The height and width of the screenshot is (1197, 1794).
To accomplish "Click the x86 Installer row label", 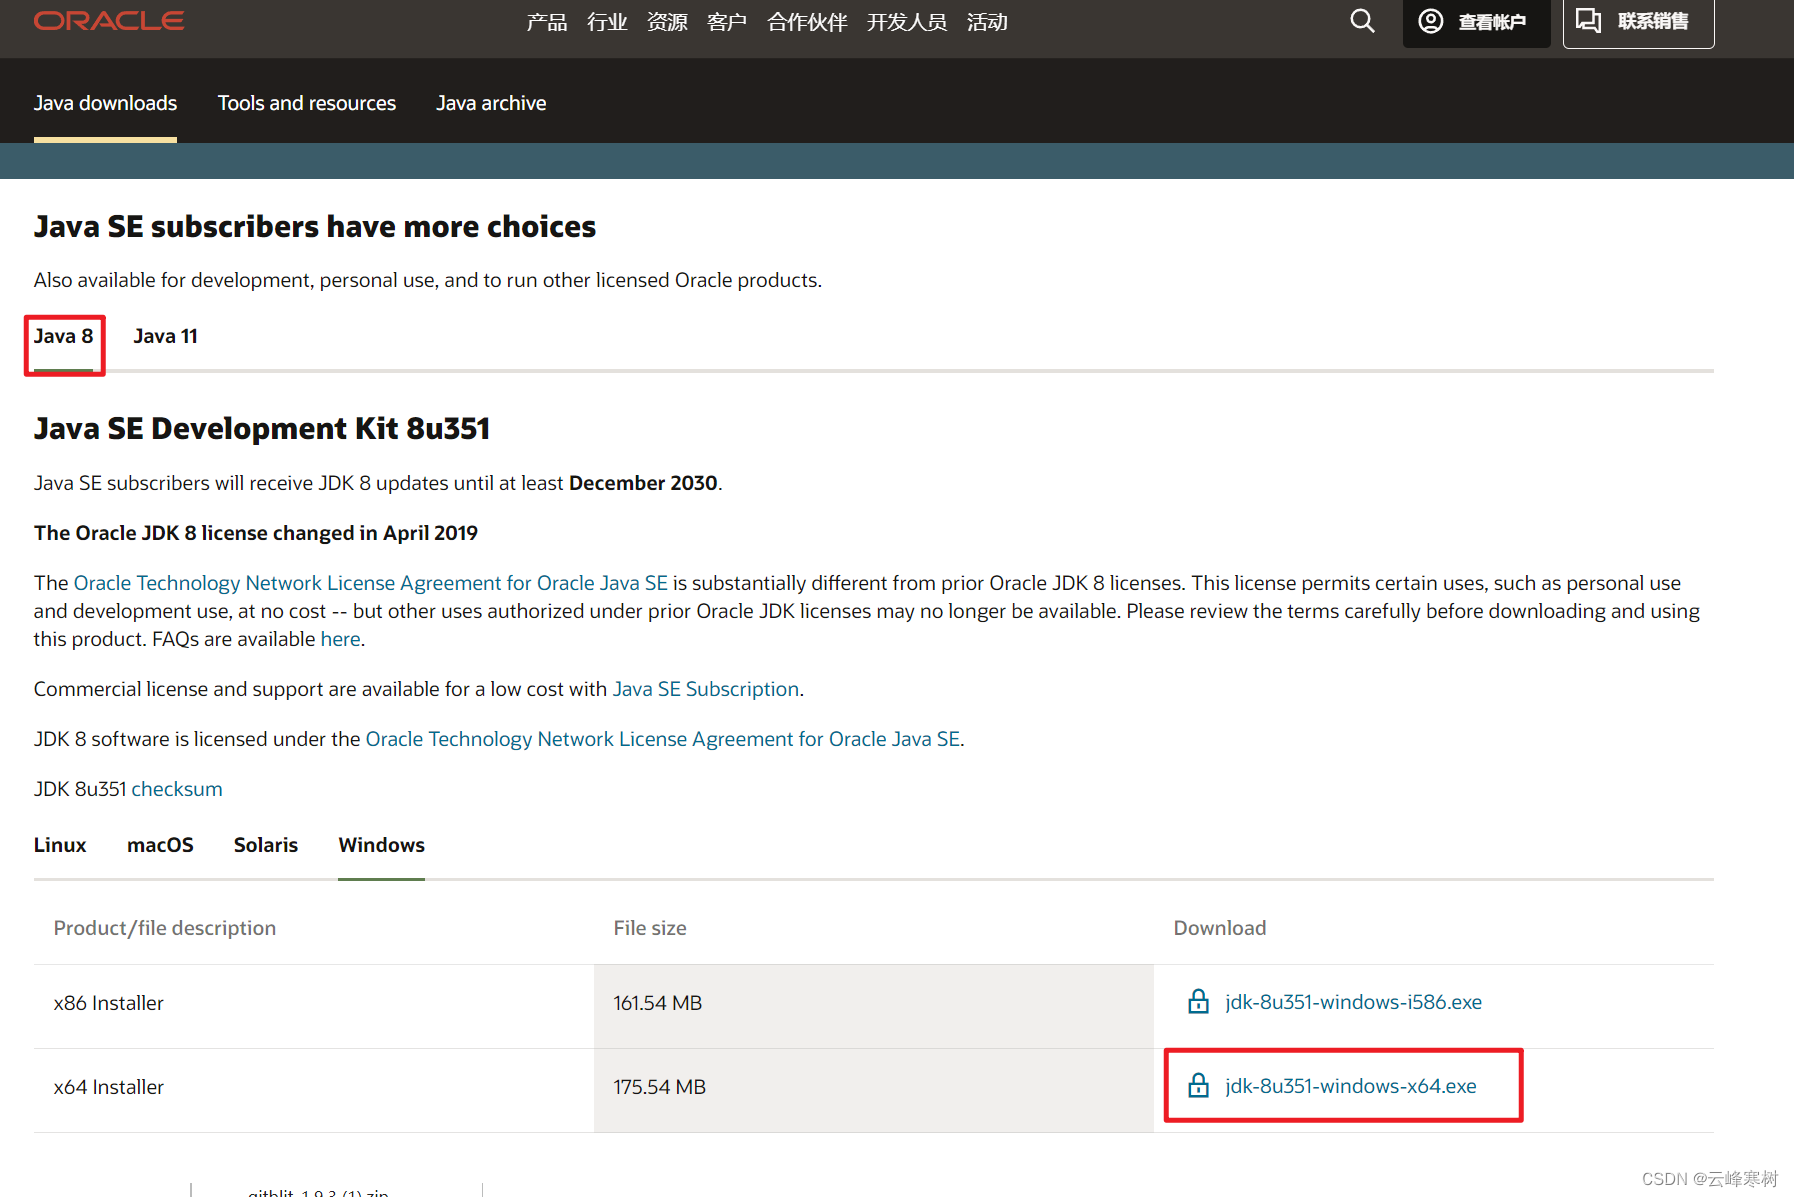I will [109, 1003].
